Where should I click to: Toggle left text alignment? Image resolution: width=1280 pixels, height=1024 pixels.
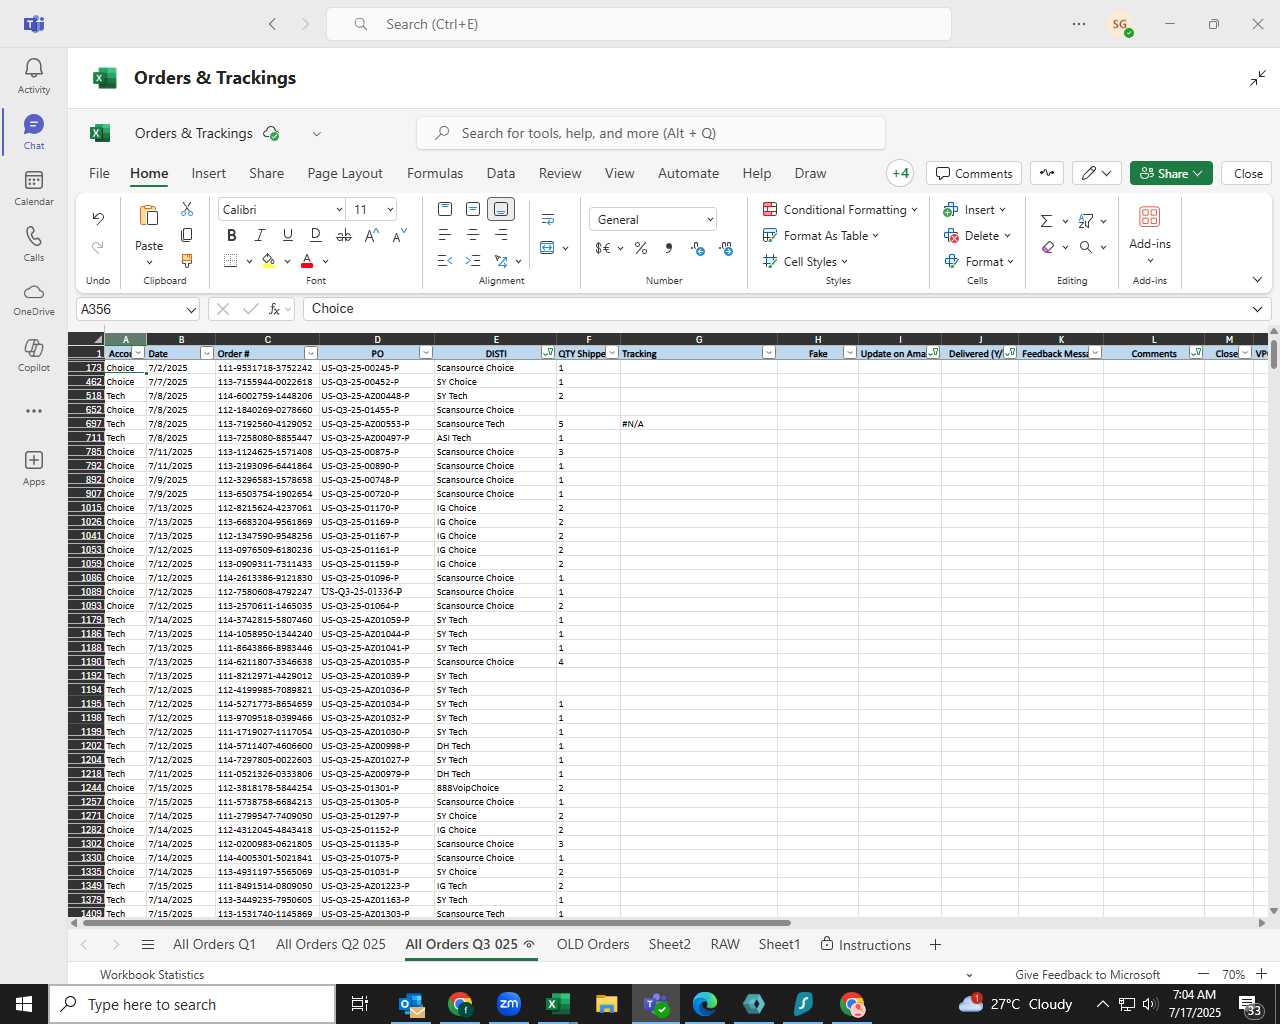445,235
